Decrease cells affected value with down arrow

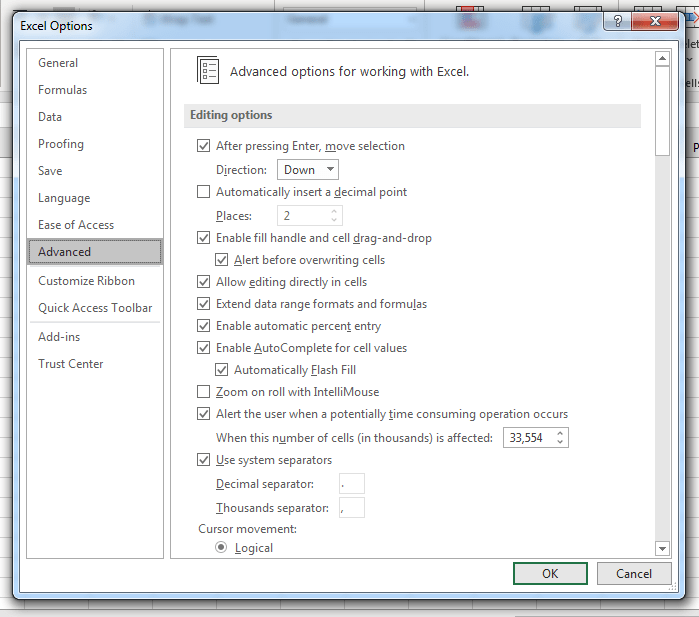click(560, 442)
